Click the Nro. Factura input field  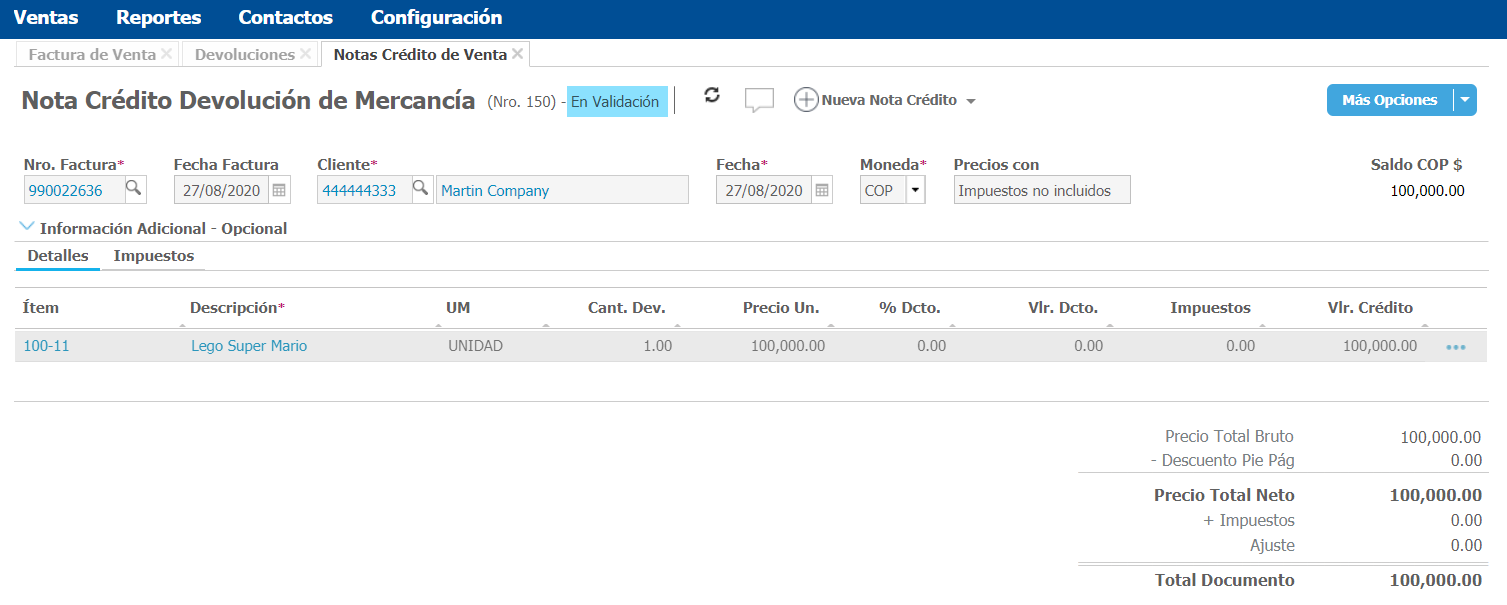tap(72, 190)
